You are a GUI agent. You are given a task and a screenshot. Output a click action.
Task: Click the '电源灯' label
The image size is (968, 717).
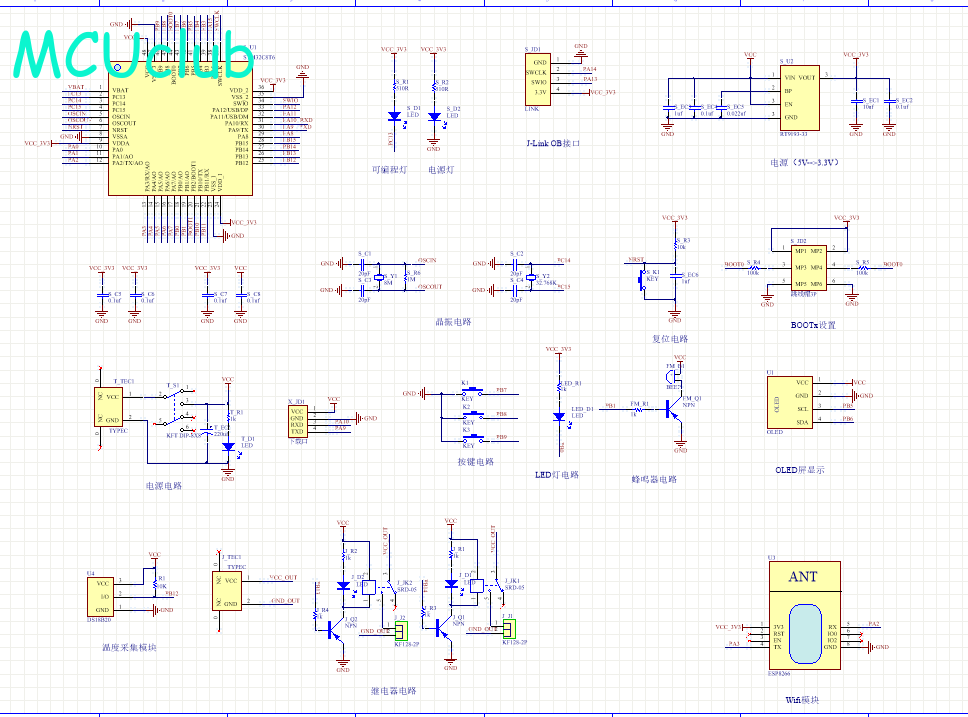[x=441, y=169]
